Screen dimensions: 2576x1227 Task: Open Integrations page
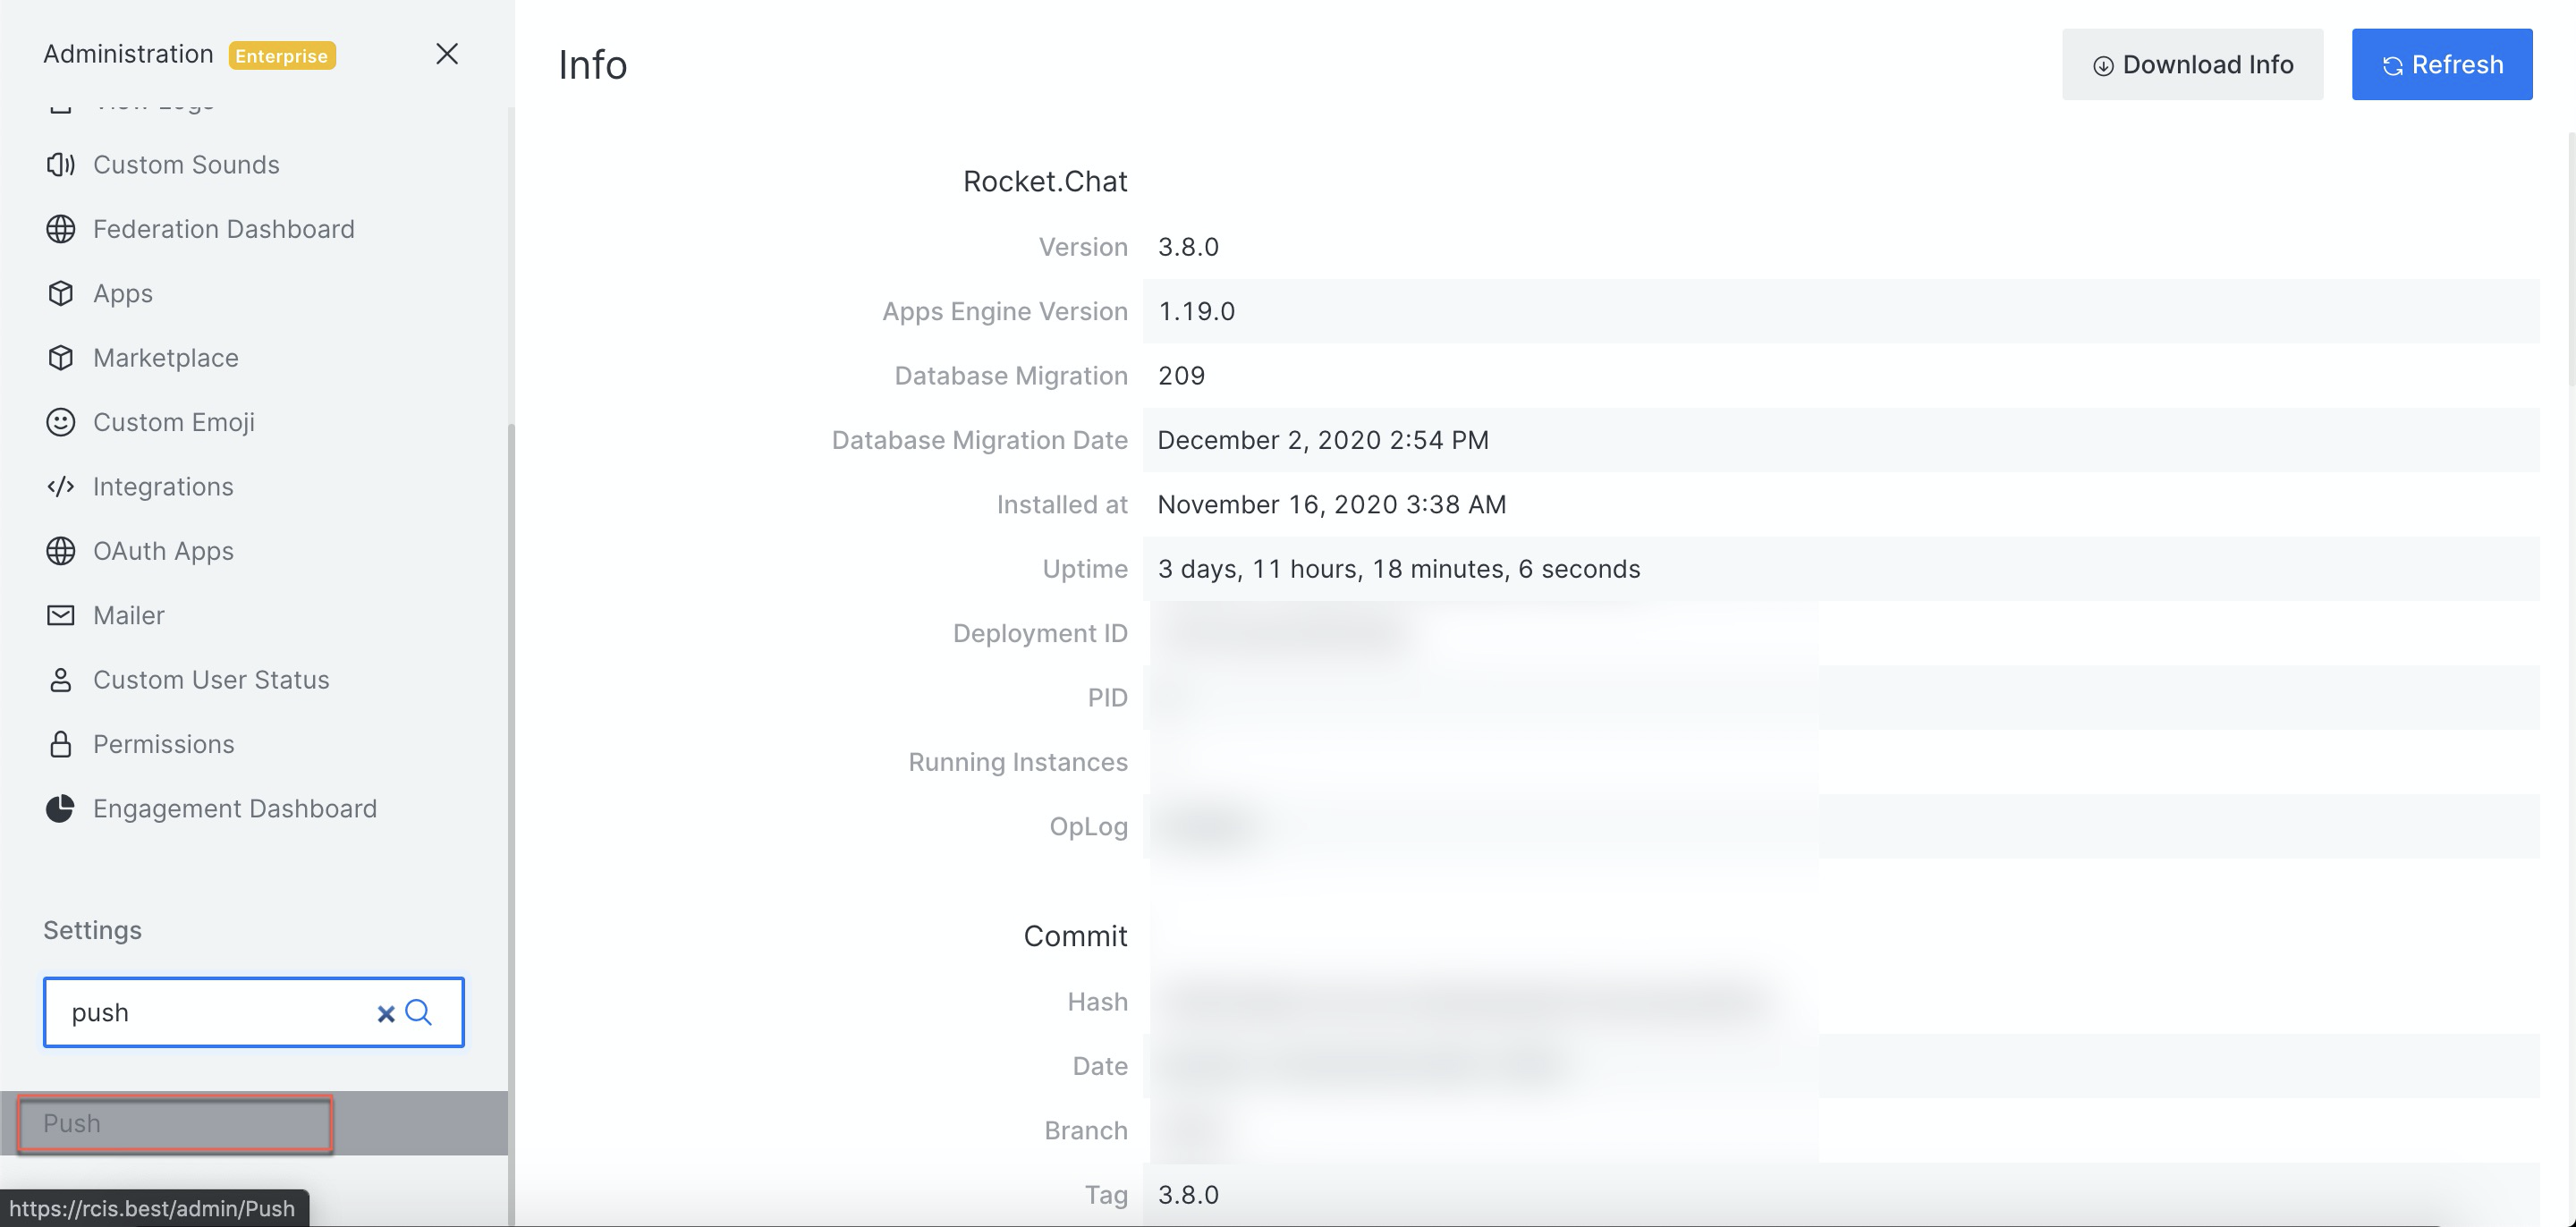pos(163,487)
